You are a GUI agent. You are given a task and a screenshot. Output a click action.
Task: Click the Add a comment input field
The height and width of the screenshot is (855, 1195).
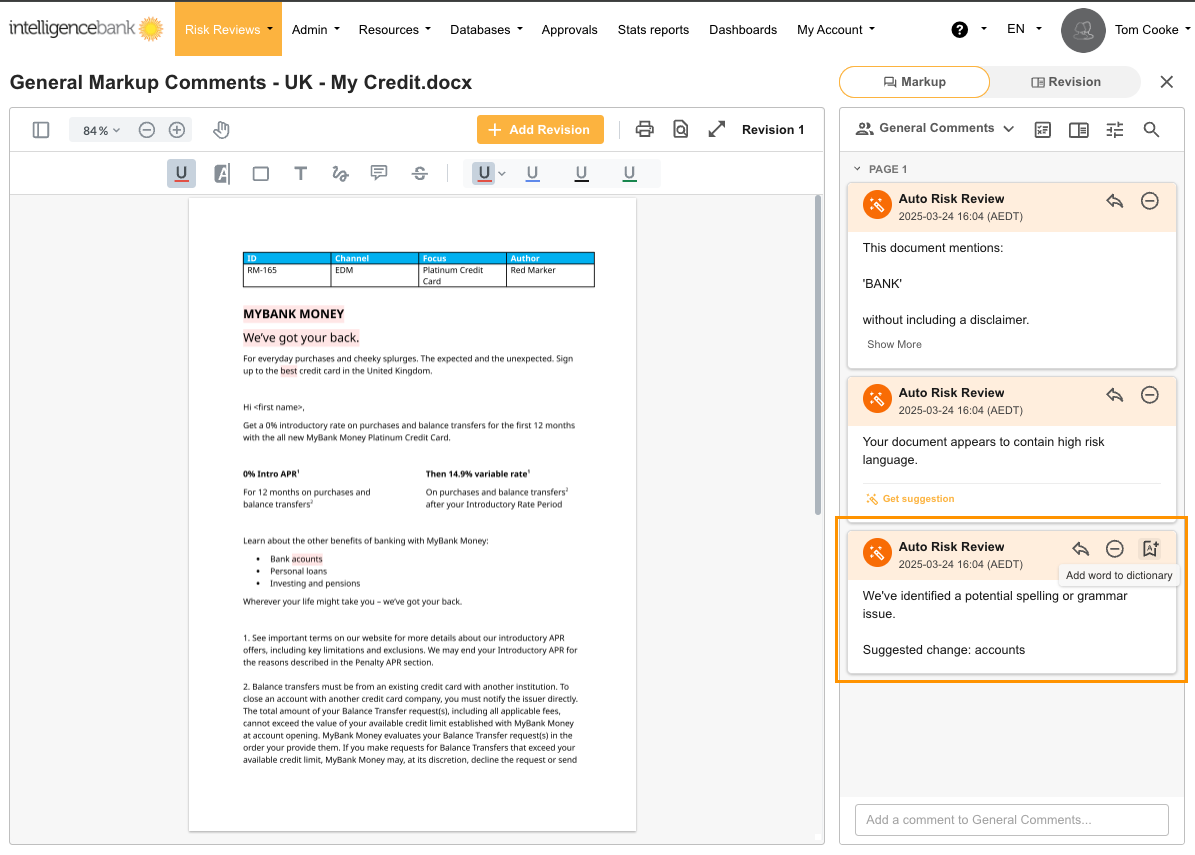pyautogui.click(x=1011, y=820)
